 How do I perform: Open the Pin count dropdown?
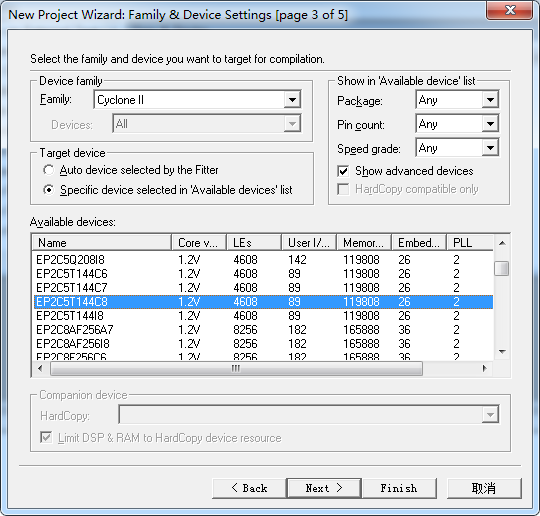point(457,124)
